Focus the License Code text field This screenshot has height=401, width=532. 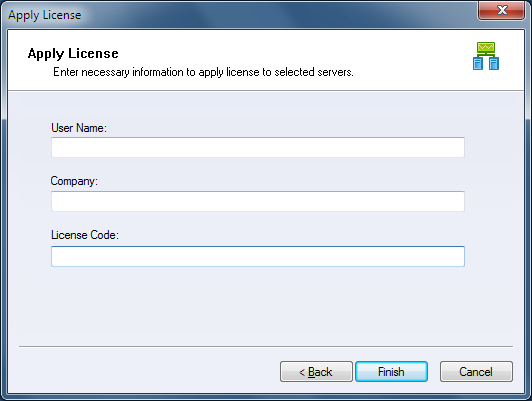258,256
